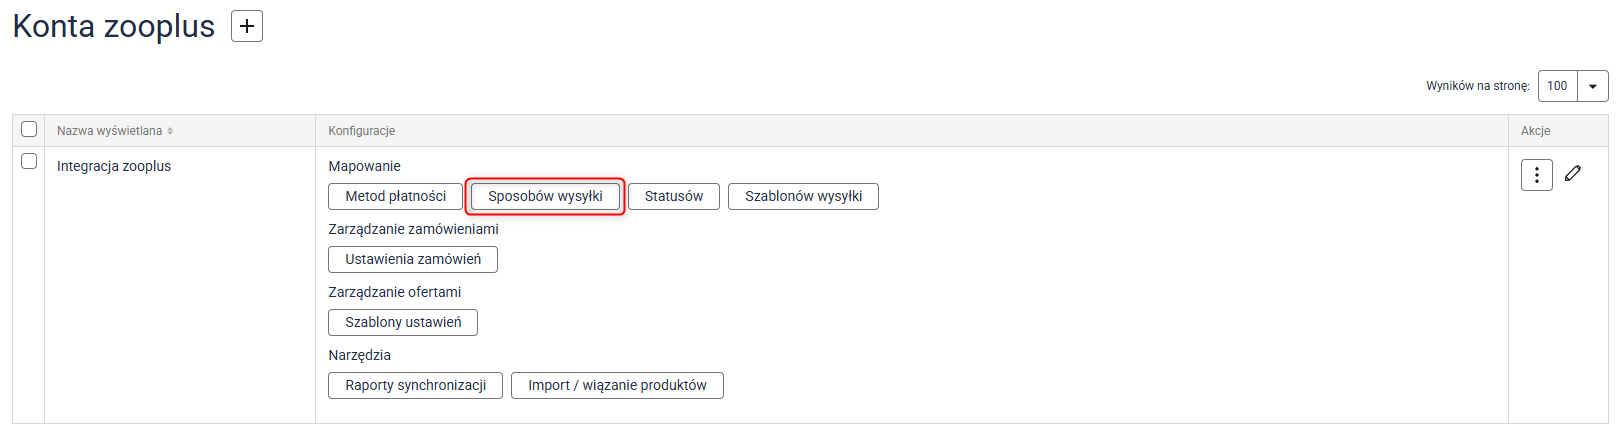Select the Integracja zooplus row checkbox

(29, 161)
